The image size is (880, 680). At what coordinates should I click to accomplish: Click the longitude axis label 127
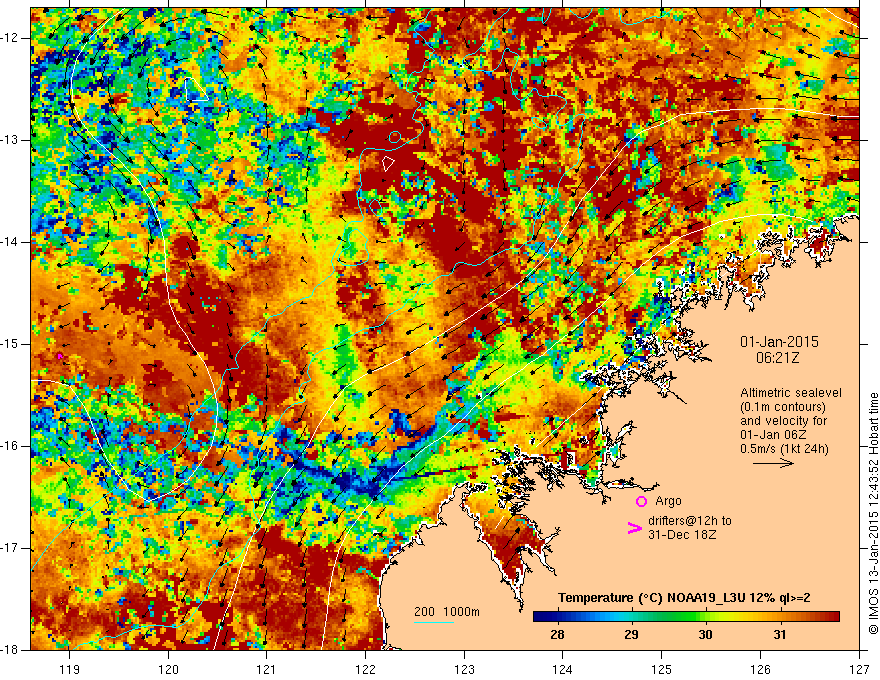pos(859,669)
